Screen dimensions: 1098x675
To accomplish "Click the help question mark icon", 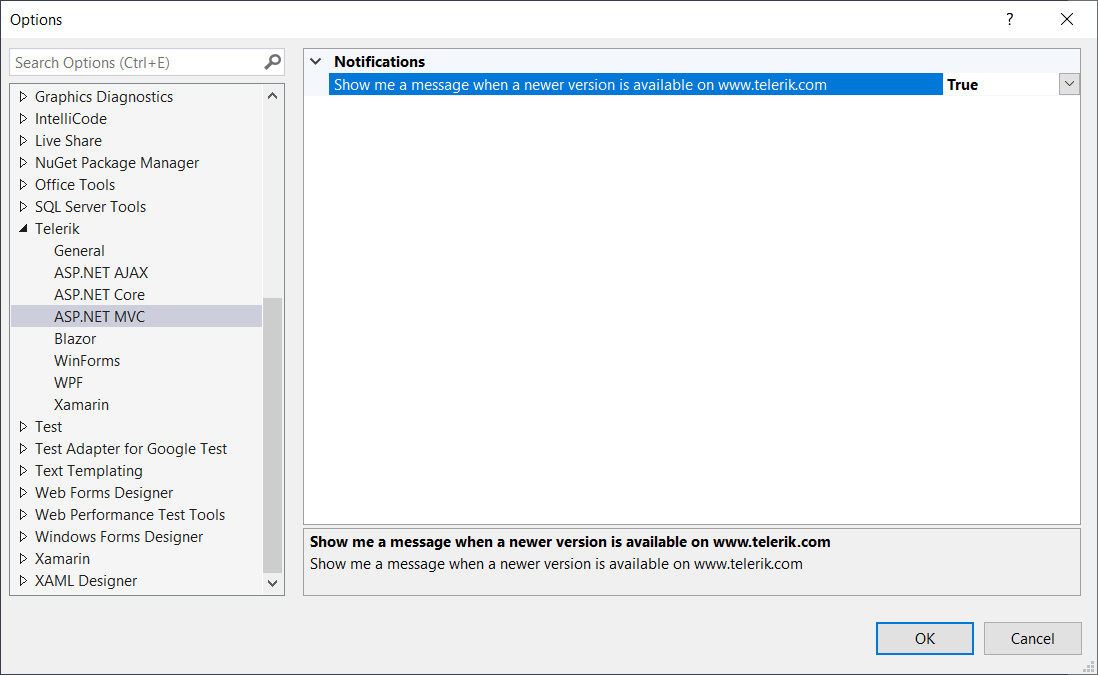I will point(1009,19).
